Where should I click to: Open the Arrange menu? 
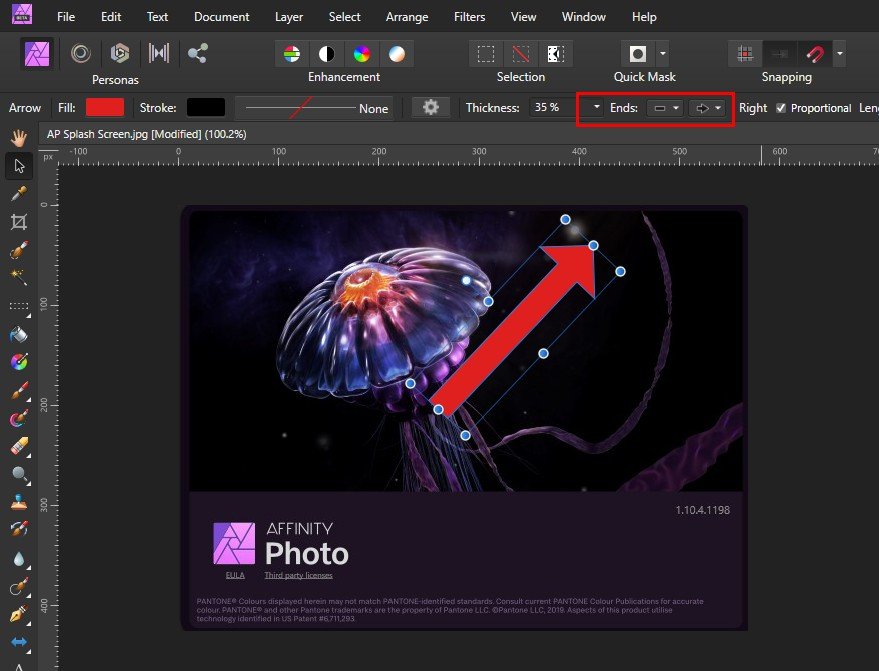click(x=406, y=17)
